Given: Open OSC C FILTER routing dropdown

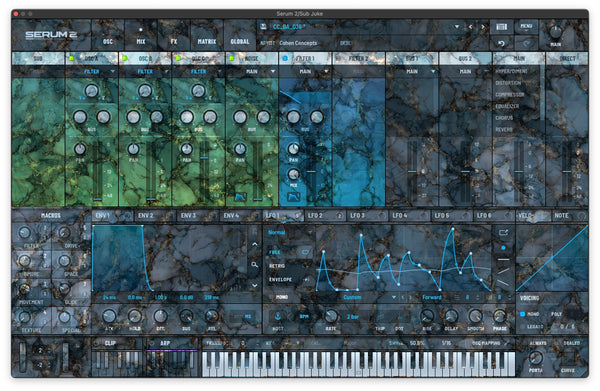Looking at the screenshot, I should (198, 72).
